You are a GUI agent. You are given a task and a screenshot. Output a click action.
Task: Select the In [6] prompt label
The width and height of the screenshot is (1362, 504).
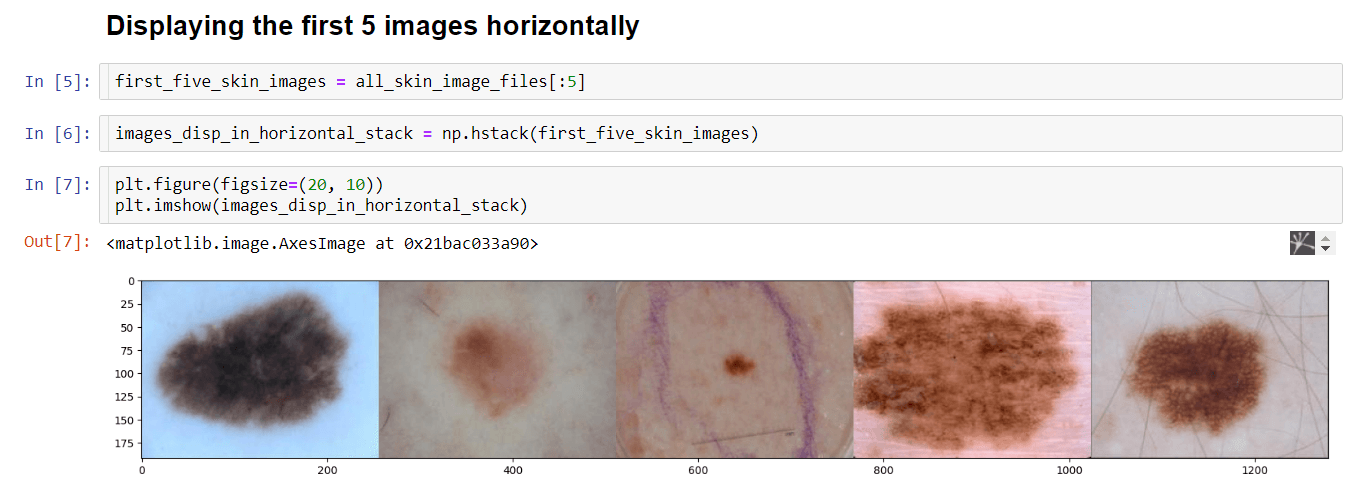coord(57,133)
